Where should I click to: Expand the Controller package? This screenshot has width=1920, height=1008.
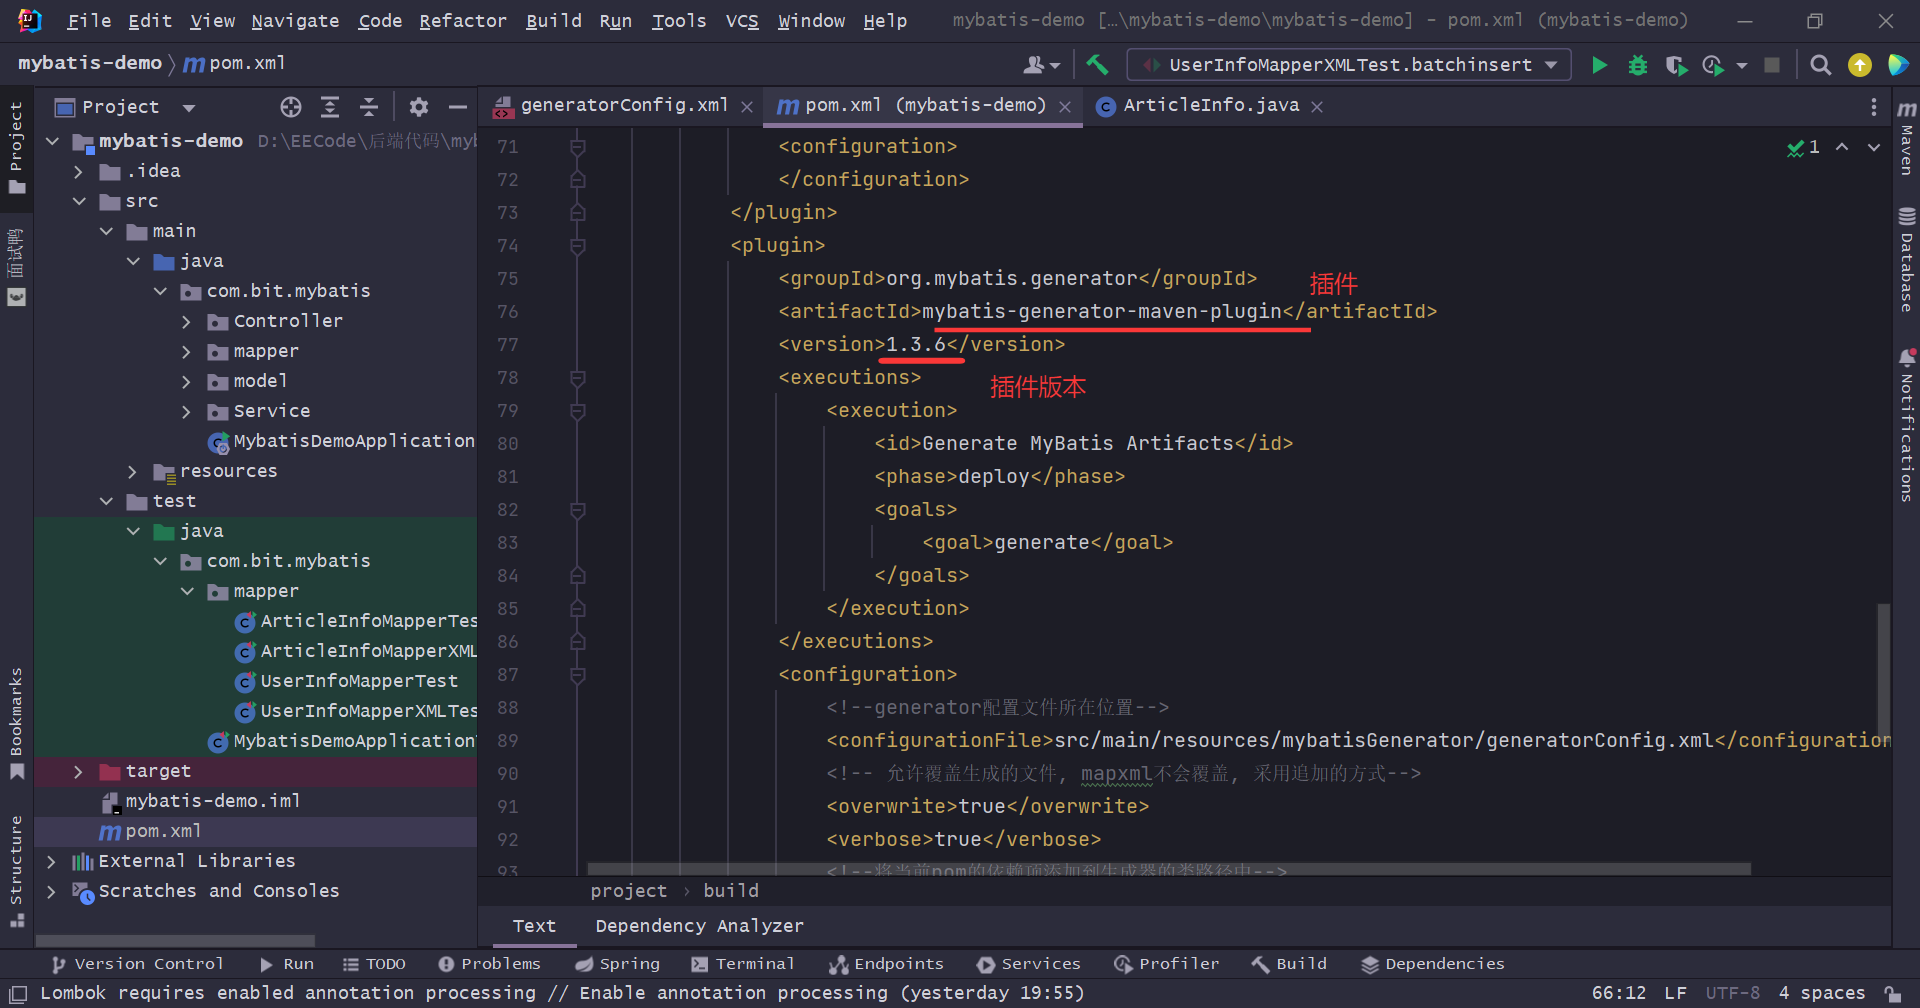pyautogui.click(x=186, y=322)
